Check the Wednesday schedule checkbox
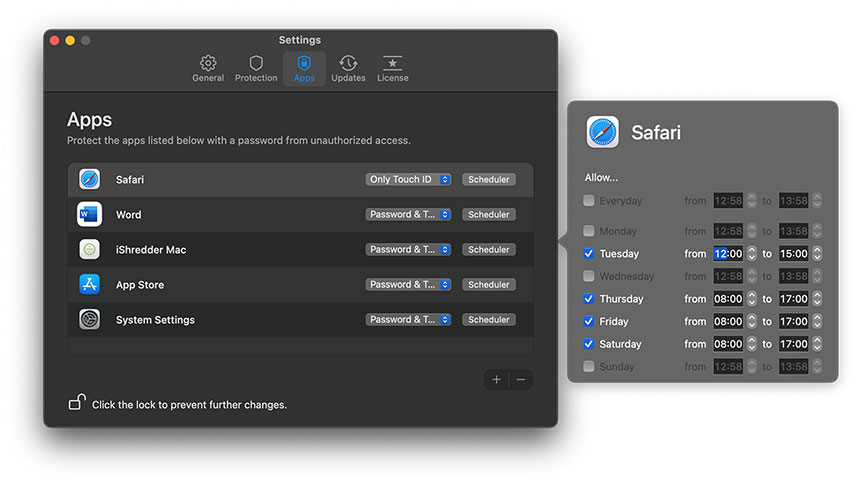The height and width of the screenshot is (485, 866). (589, 276)
